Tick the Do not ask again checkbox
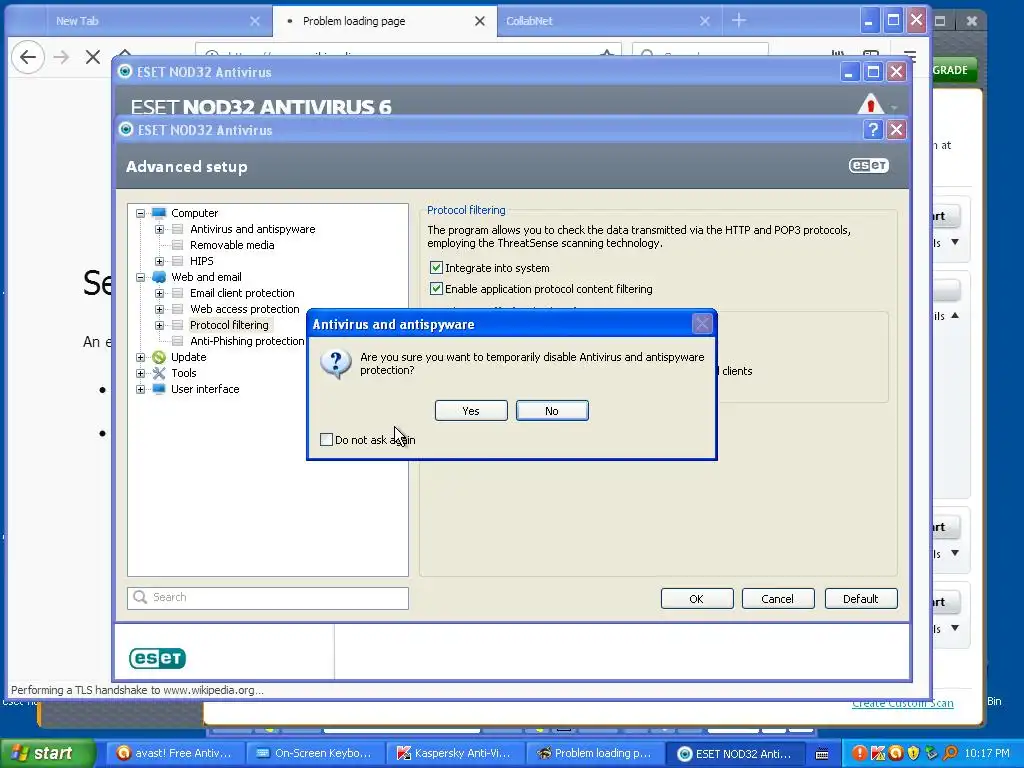Image resolution: width=1024 pixels, height=768 pixels. pyautogui.click(x=327, y=440)
